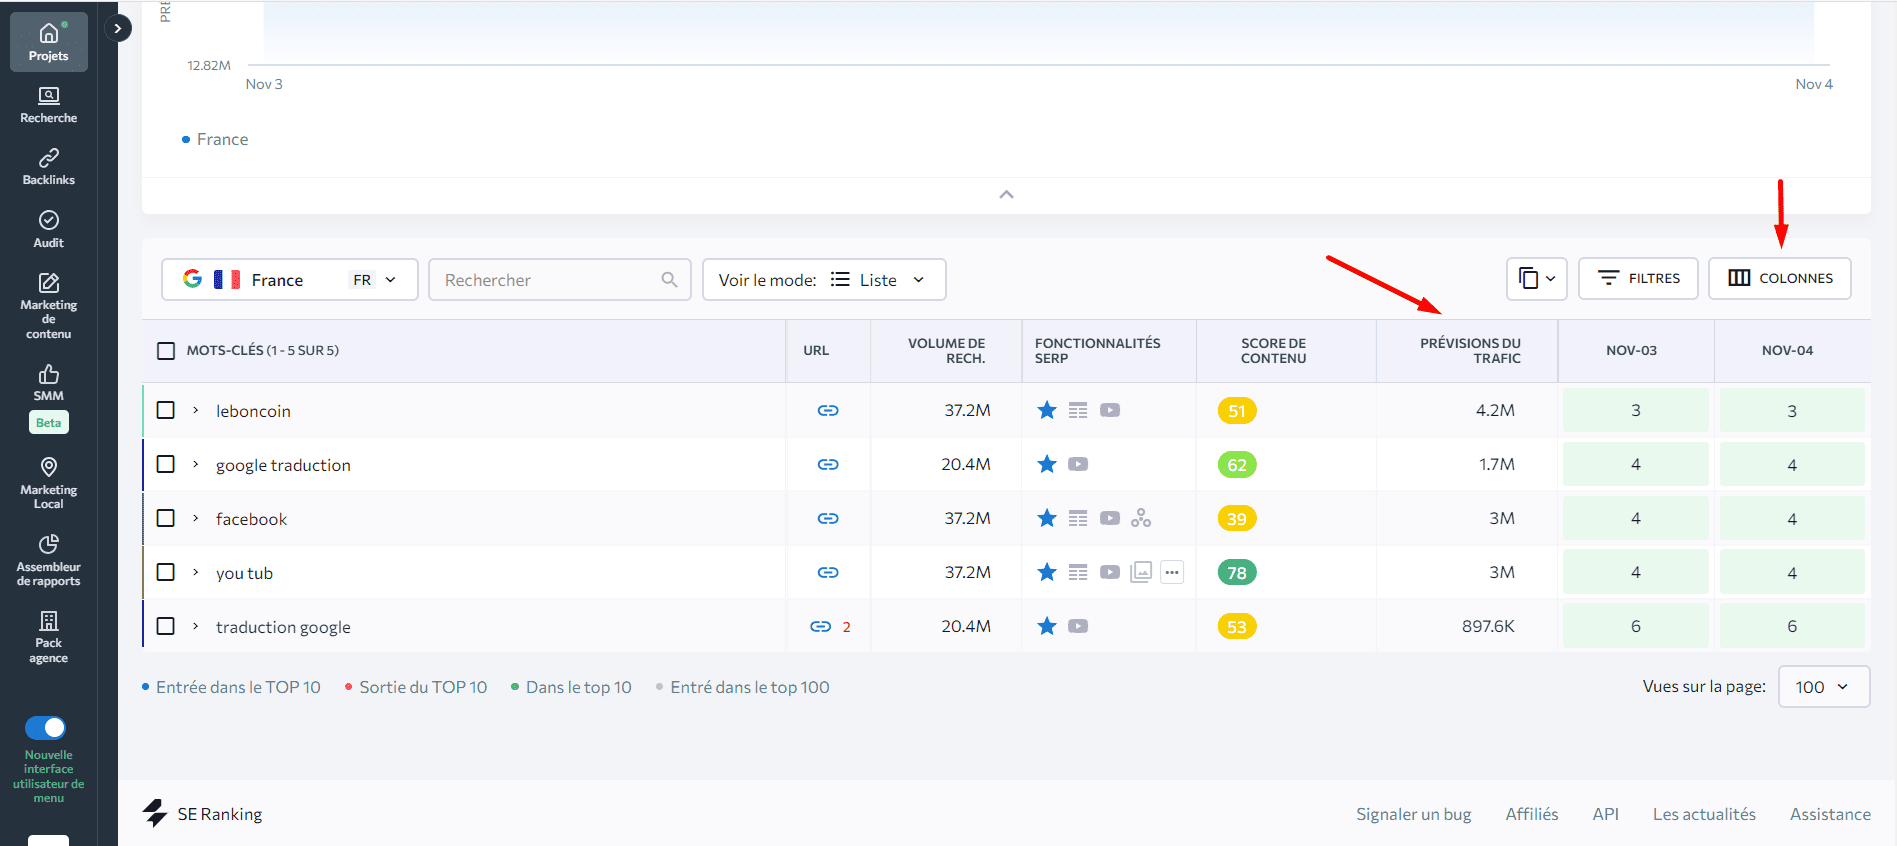Toggle France series in chart legend

215,139
